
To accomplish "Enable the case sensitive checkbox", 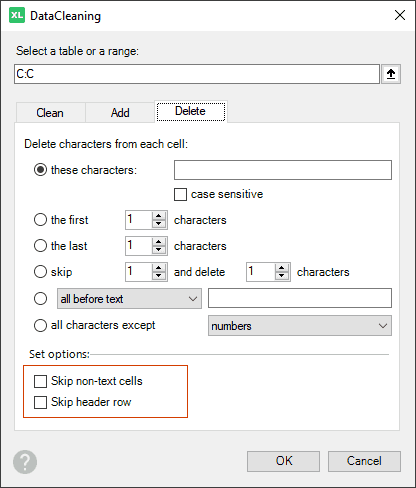I will tap(180, 194).
